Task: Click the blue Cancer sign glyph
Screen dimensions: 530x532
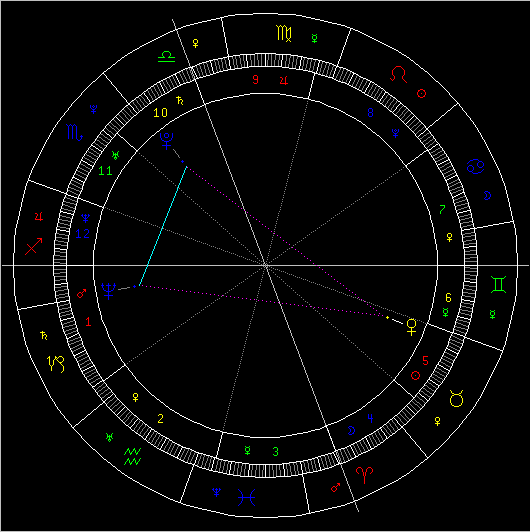Action: 475,166
